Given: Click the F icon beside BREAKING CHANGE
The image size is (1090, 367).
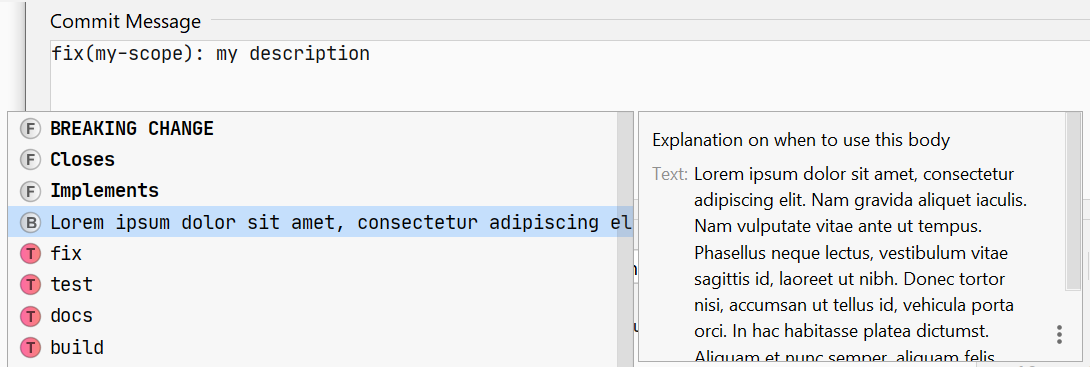Looking at the screenshot, I should point(30,129).
